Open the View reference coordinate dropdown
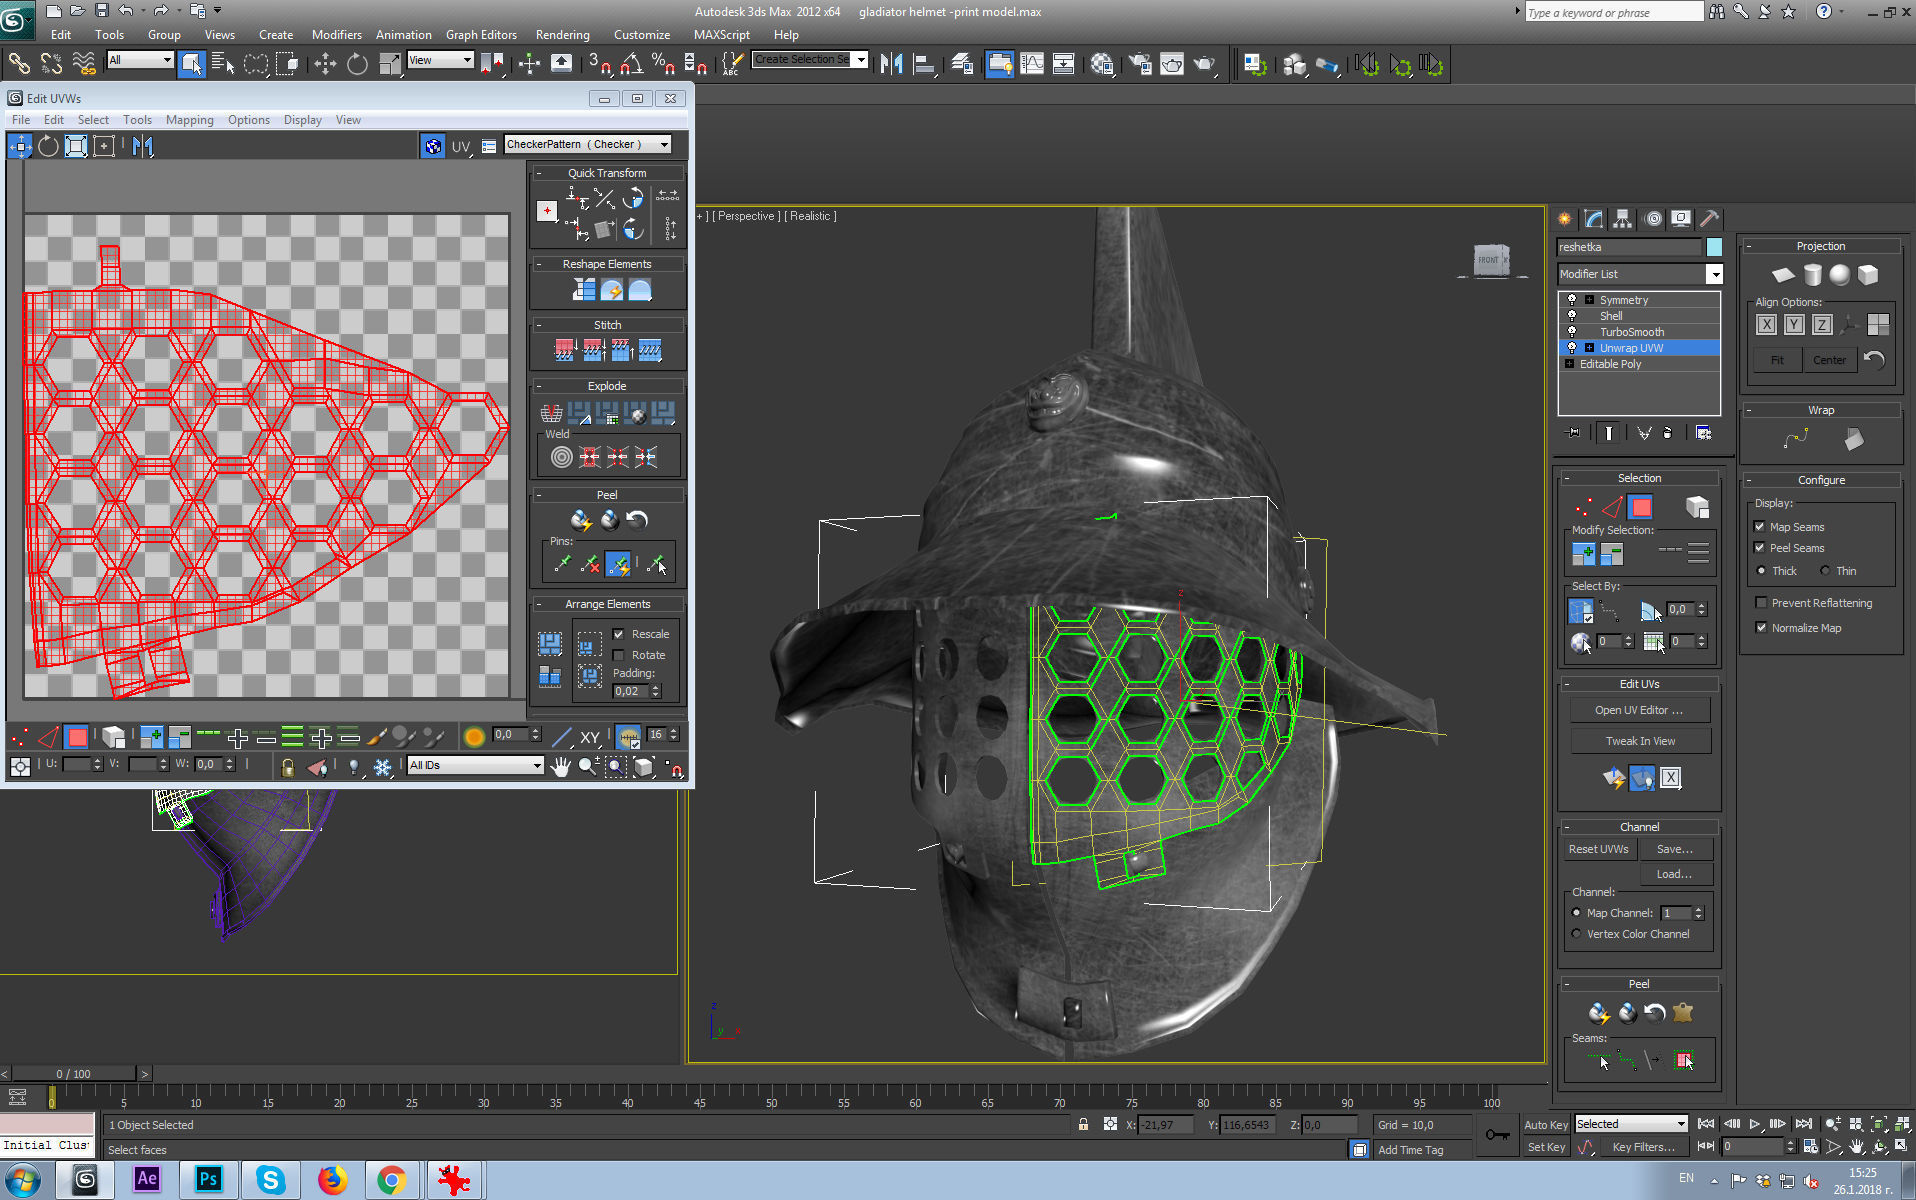The height and width of the screenshot is (1200, 1916). [x=440, y=60]
